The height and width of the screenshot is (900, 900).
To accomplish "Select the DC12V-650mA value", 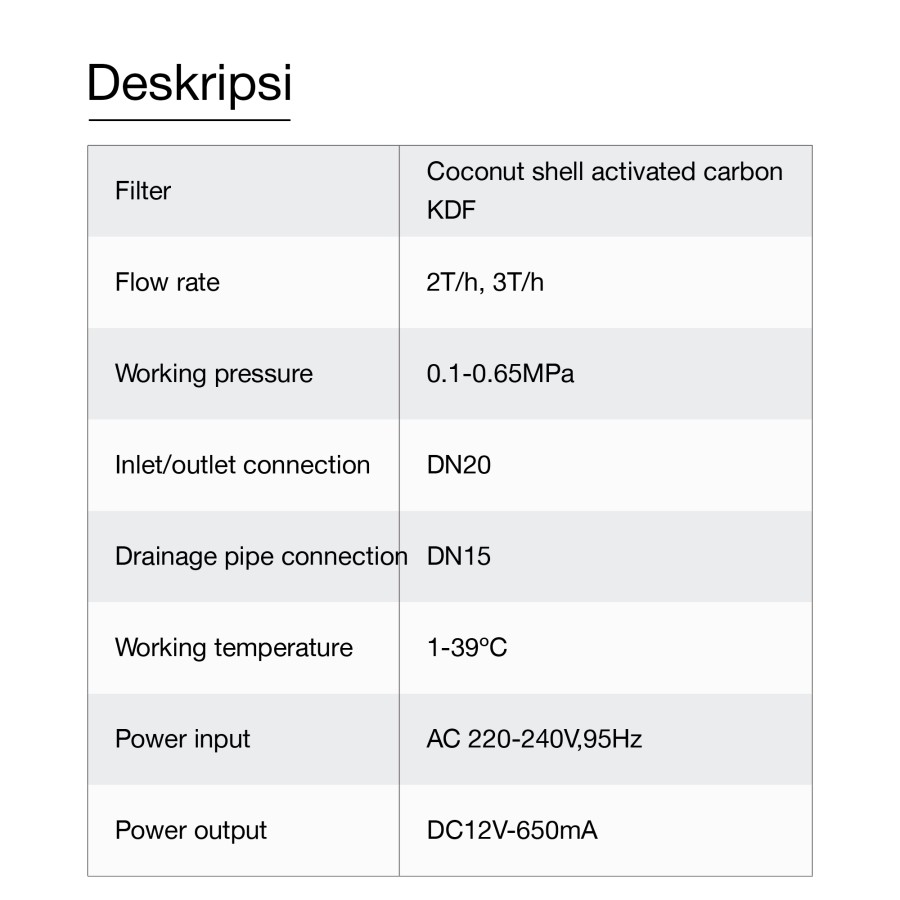I will point(512,830).
